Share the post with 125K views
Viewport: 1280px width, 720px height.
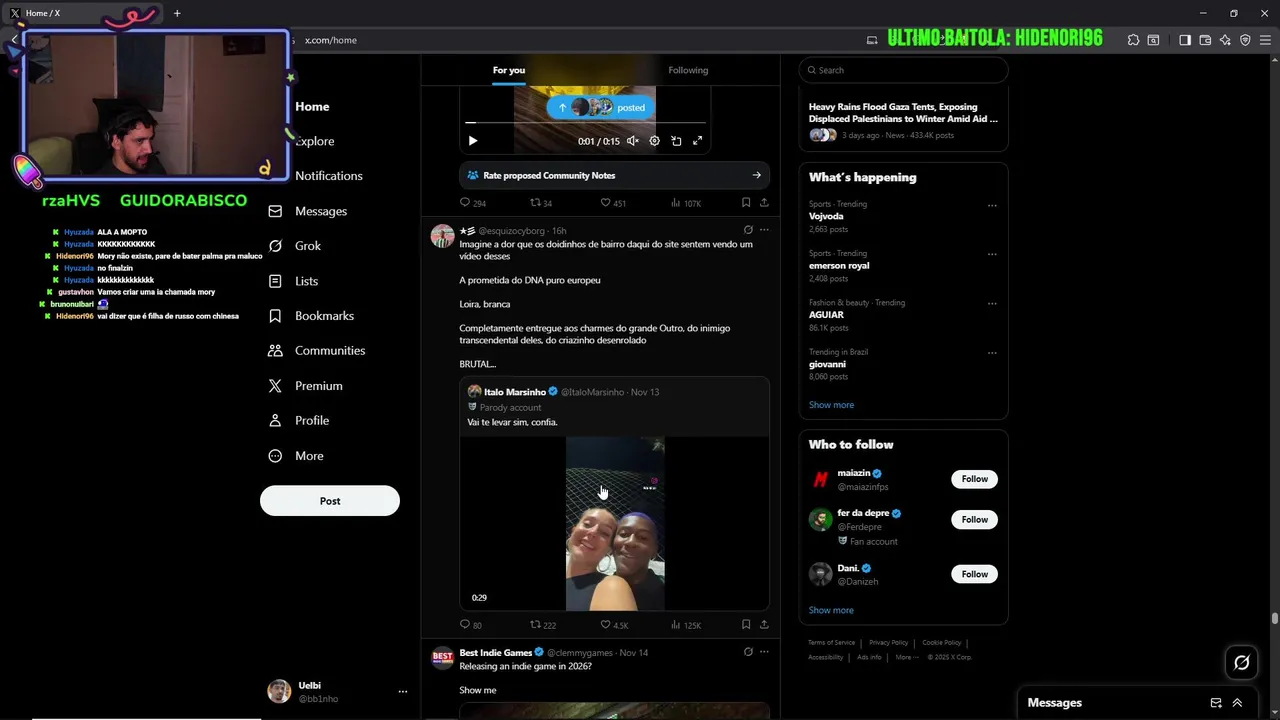pos(764,625)
